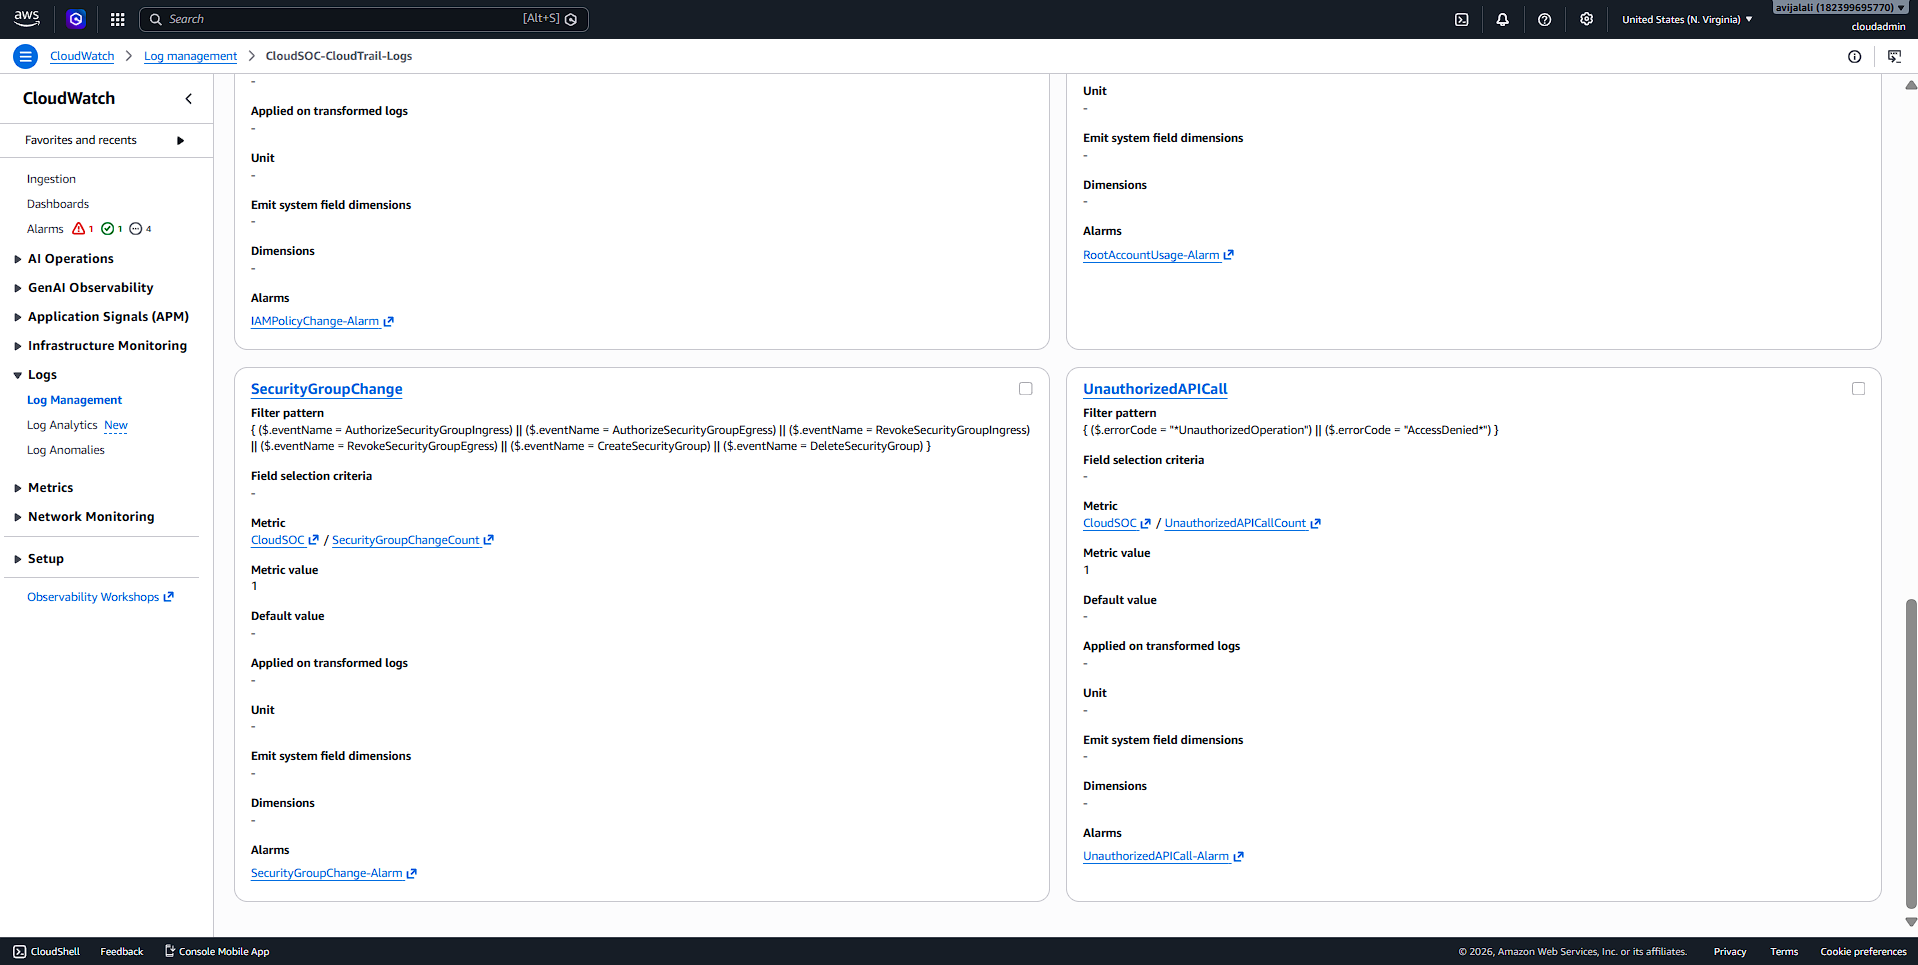The height and width of the screenshot is (965, 1918).
Task: Go to Ingestion in sidebar
Action: tap(51, 179)
